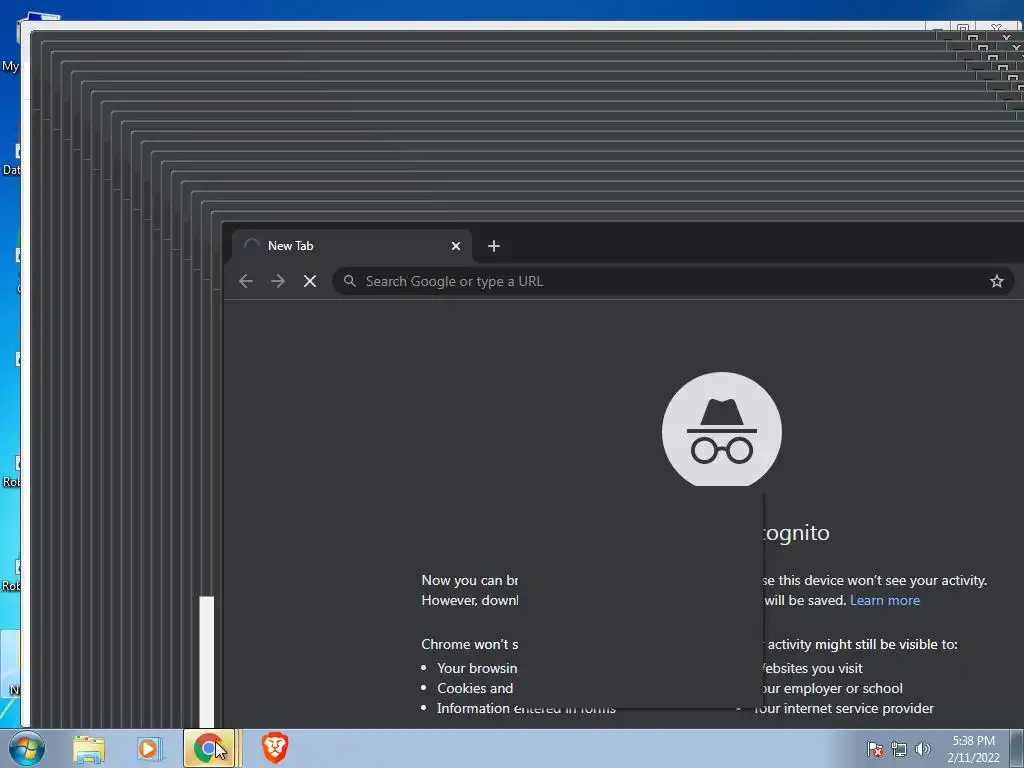Go forward with the Chrome forward arrow
The width and height of the screenshot is (1024, 768).
(278, 281)
